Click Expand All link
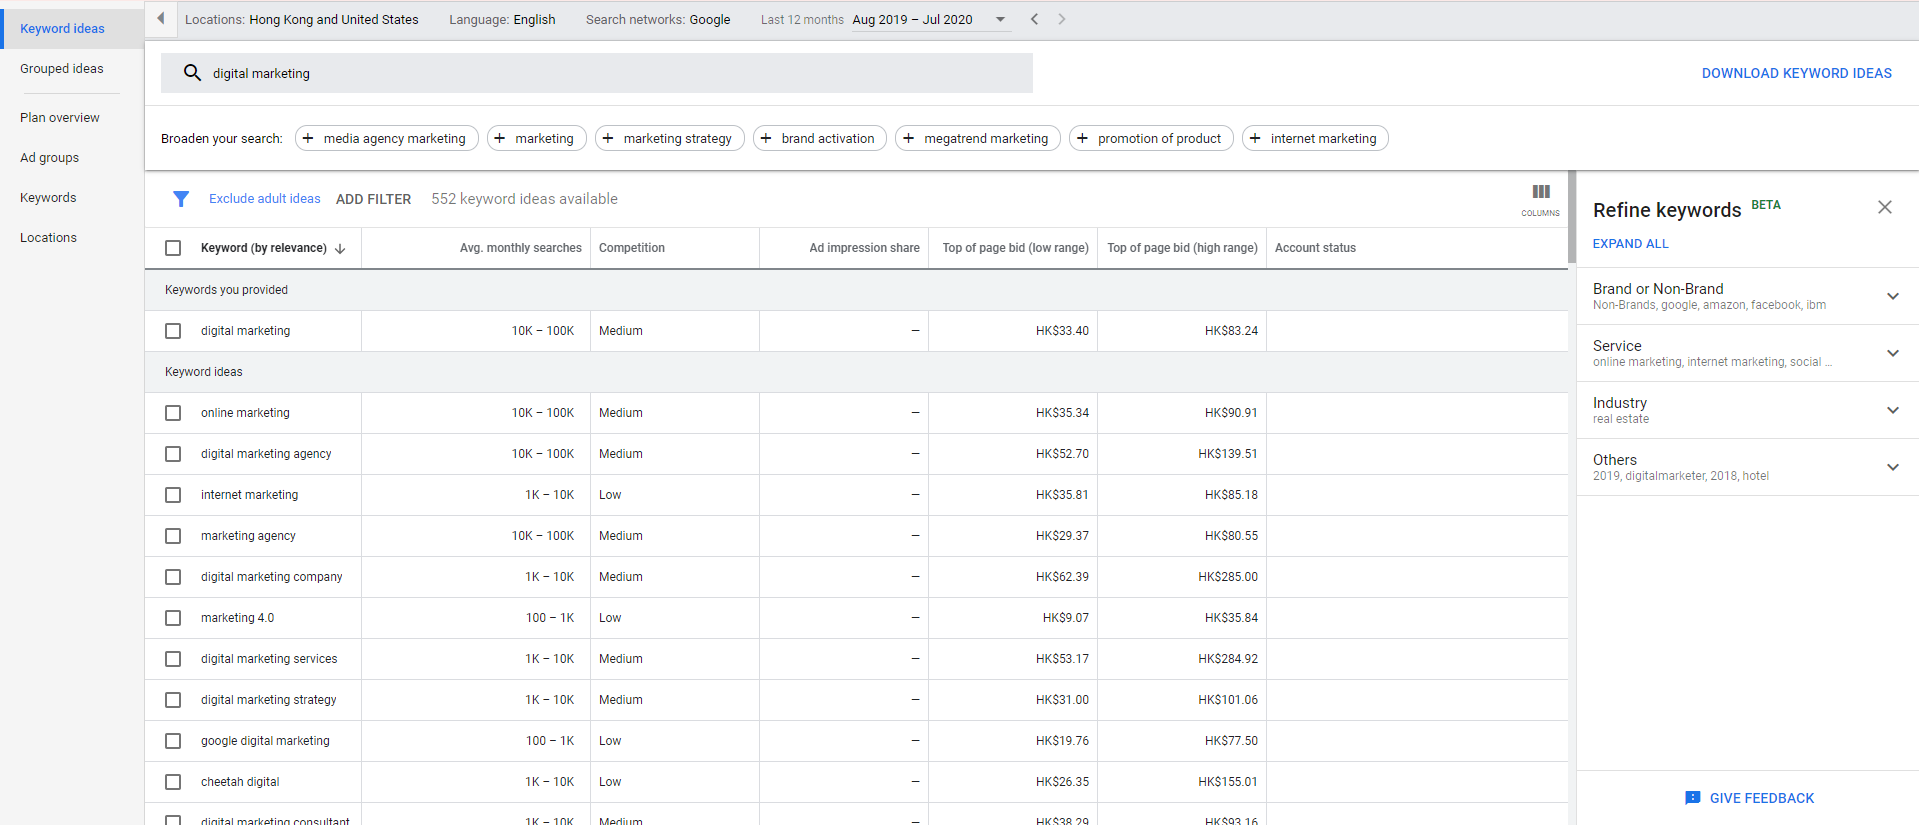 pos(1630,243)
